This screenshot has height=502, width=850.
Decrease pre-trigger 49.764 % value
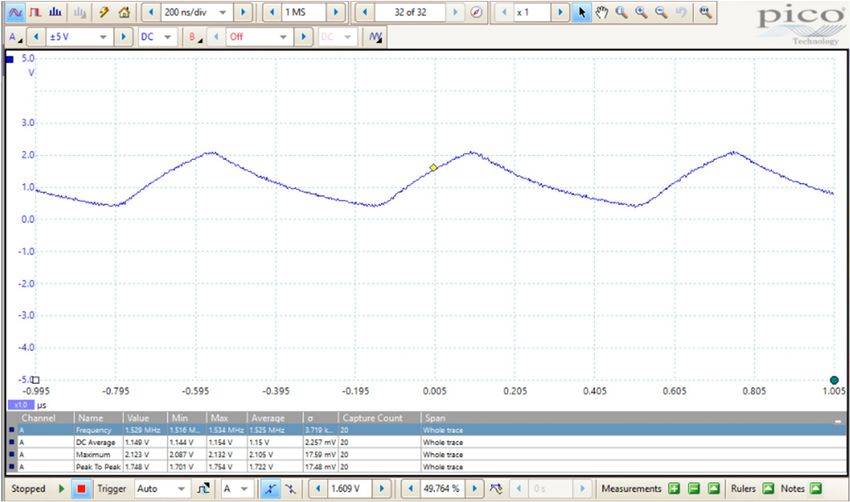pos(411,488)
